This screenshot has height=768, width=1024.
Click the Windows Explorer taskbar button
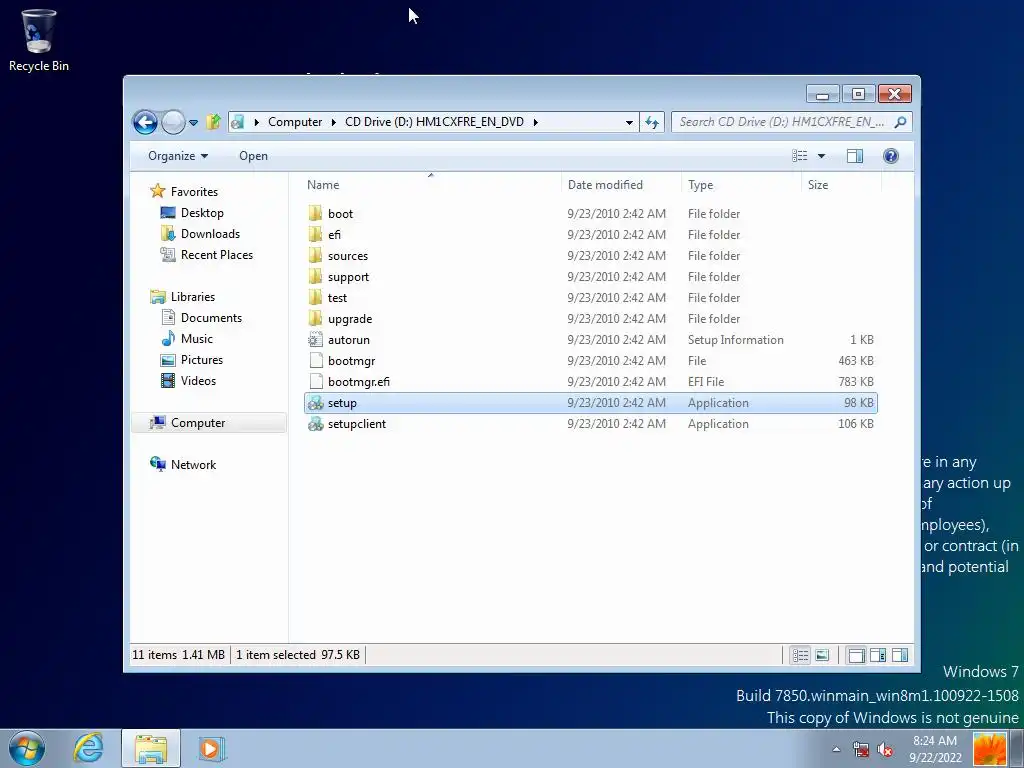[x=151, y=749]
